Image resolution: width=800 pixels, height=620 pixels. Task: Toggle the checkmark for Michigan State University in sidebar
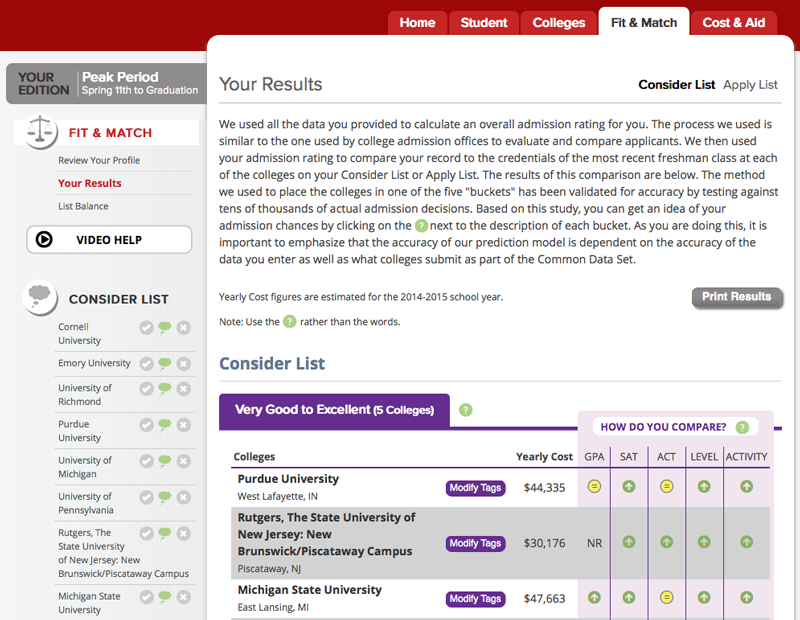click(x=147, y=597)
